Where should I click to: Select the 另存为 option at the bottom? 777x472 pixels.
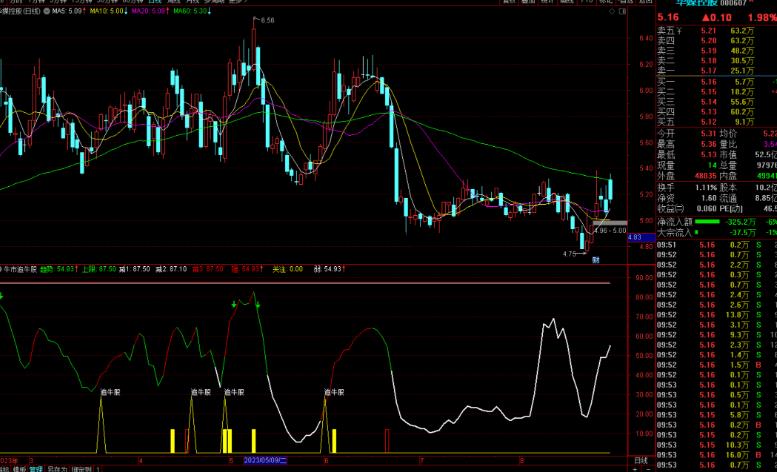[x=57, y=469]
